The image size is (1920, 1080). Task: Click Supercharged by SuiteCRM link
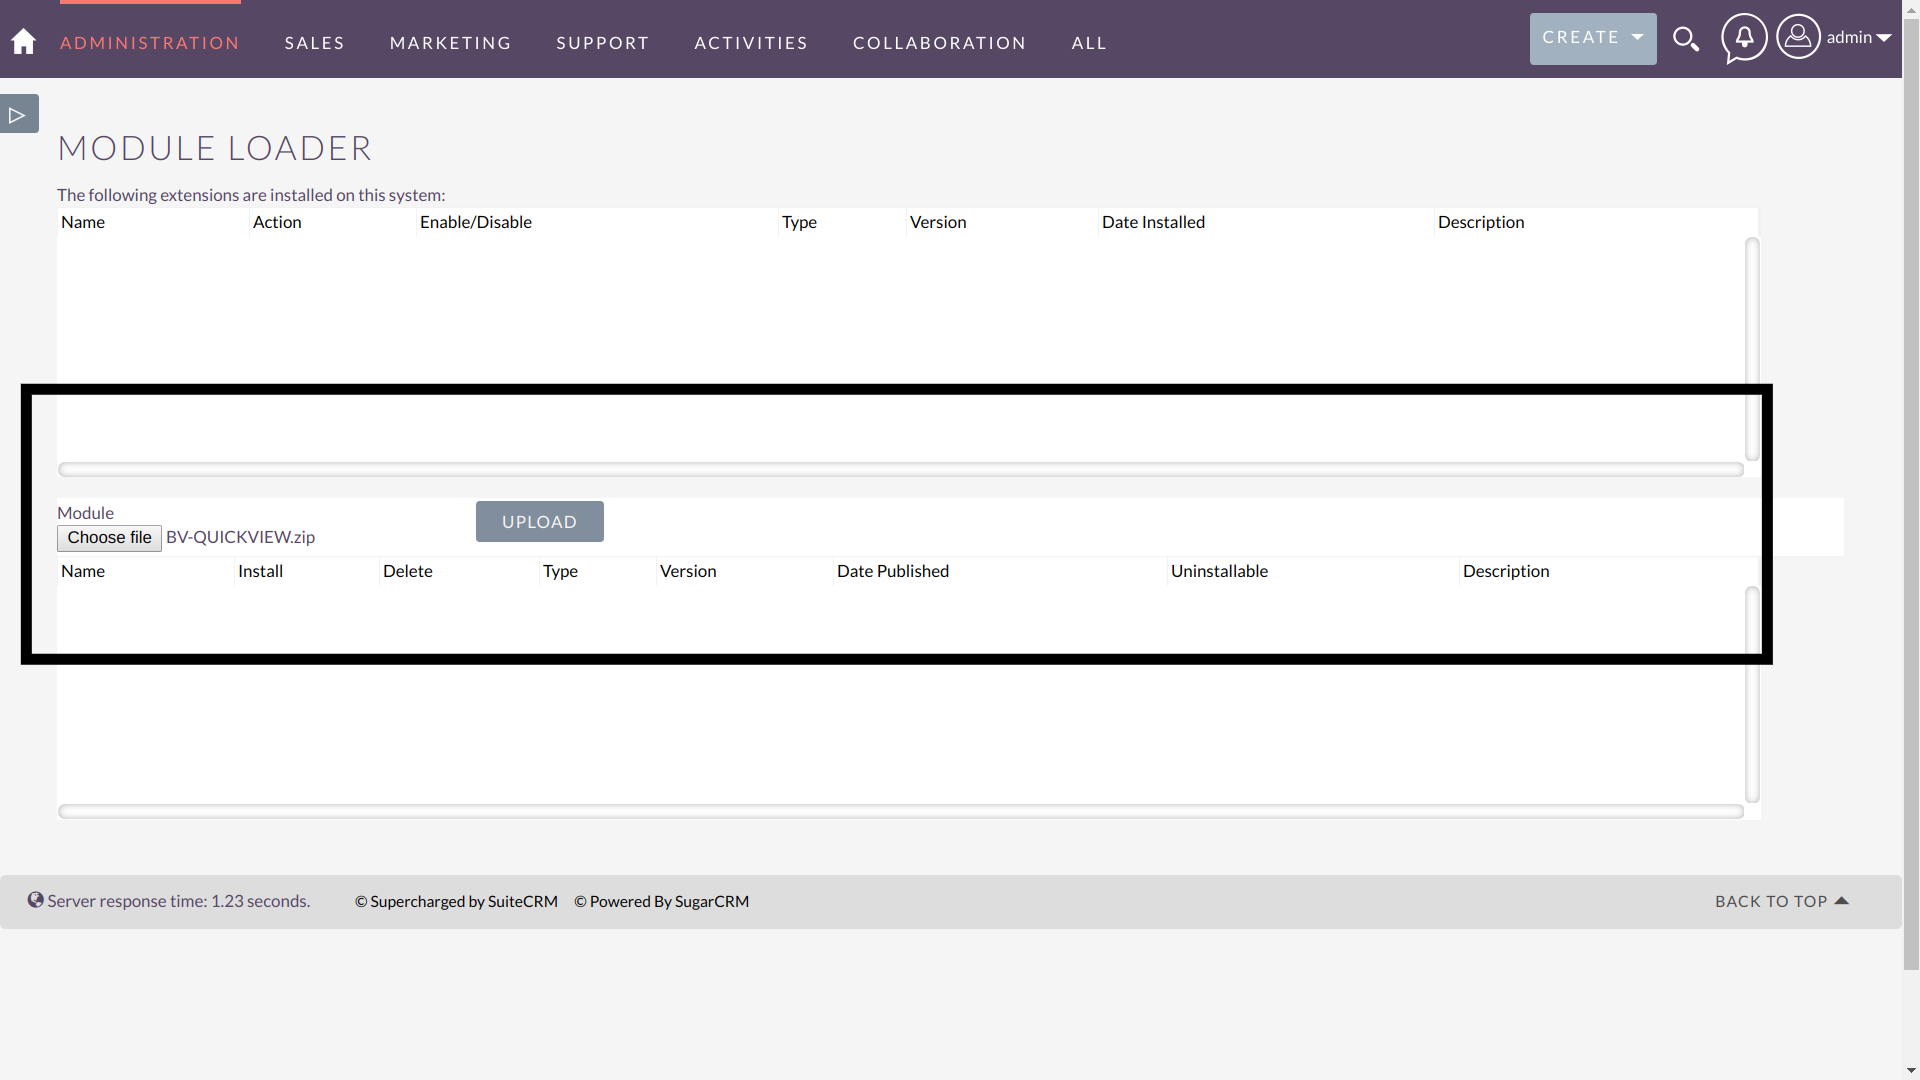coord(456,901)
